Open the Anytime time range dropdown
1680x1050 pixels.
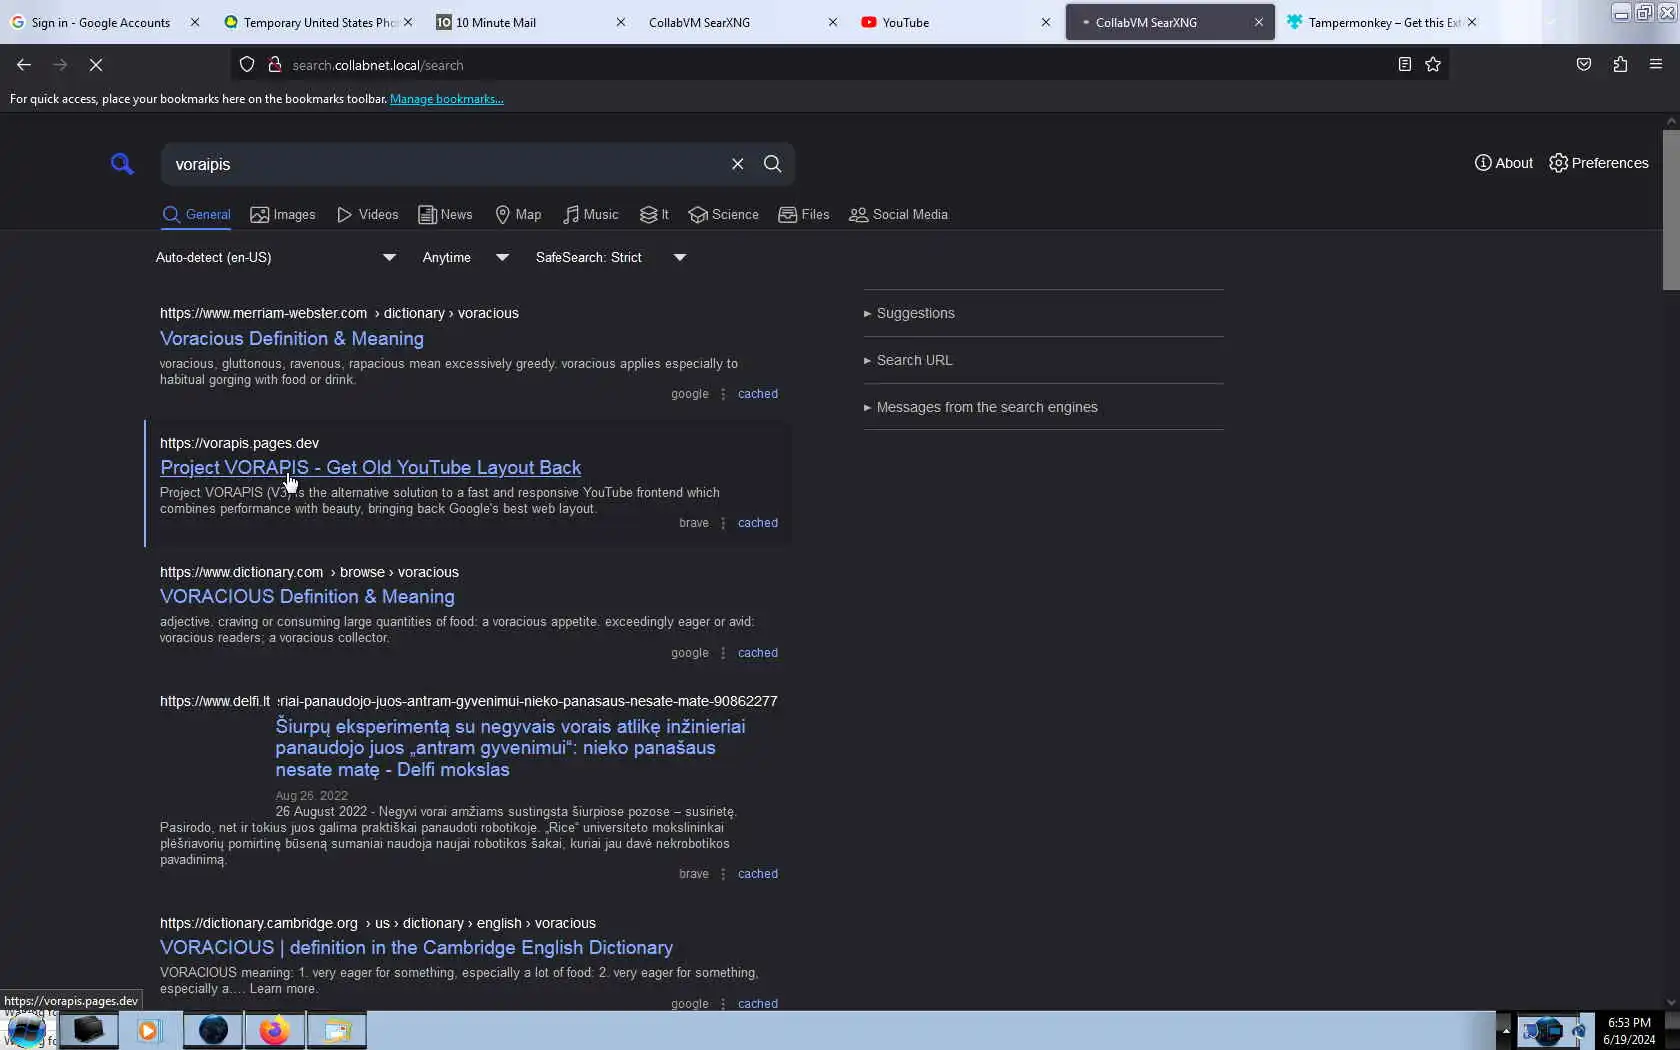click(466, 258)
